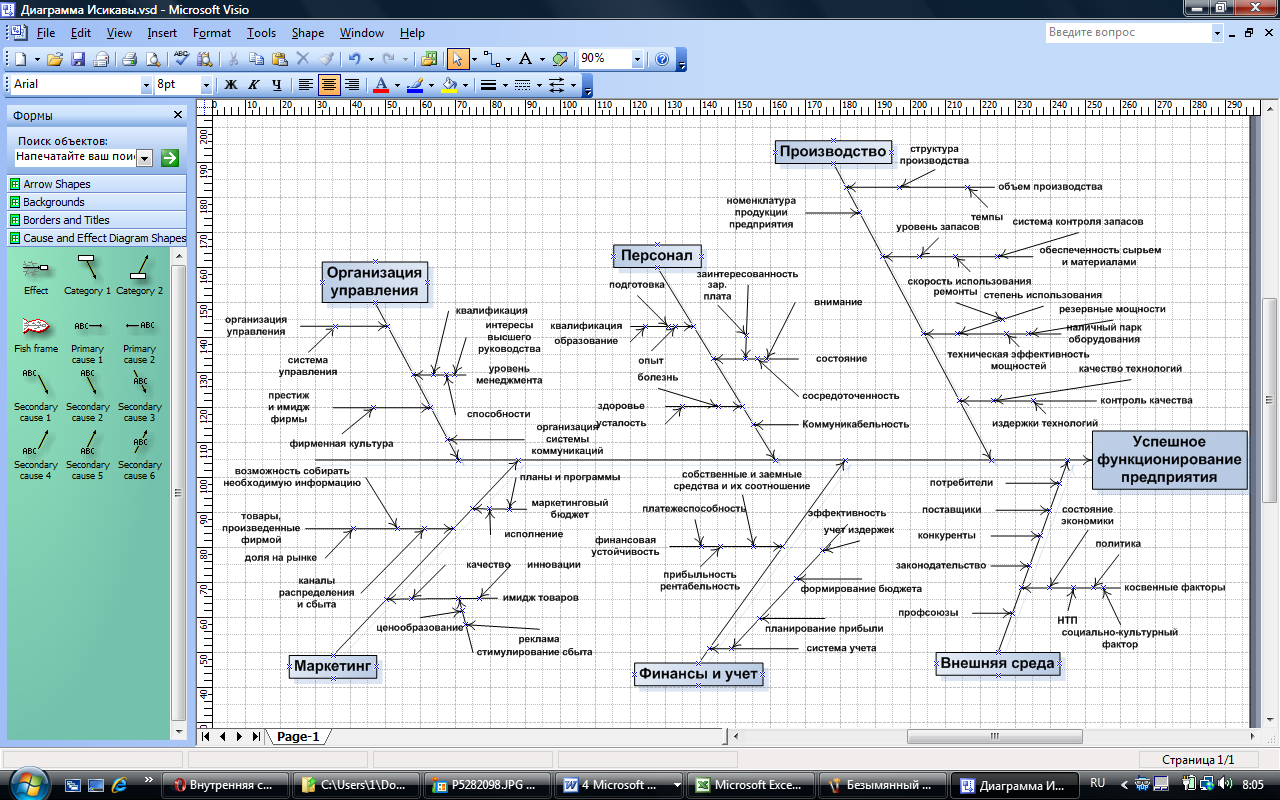Open the shape search history dropdown

click(144, 157)
